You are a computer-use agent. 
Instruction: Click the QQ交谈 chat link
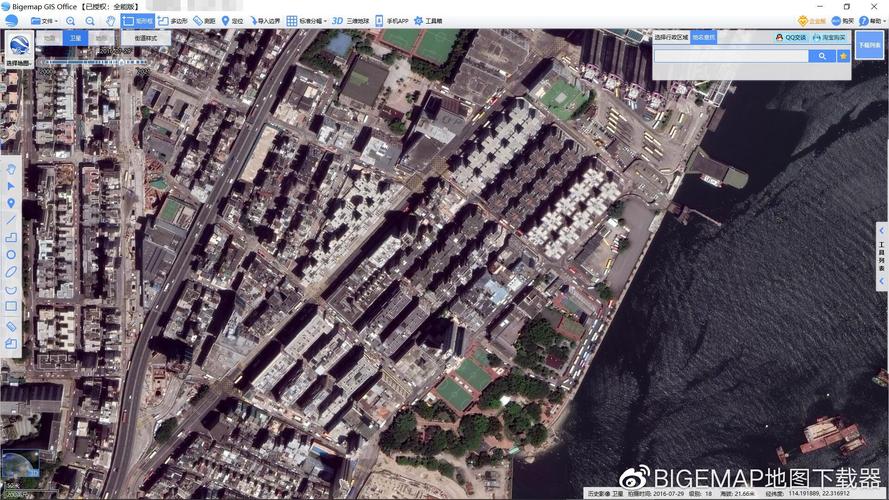point(791,37)
